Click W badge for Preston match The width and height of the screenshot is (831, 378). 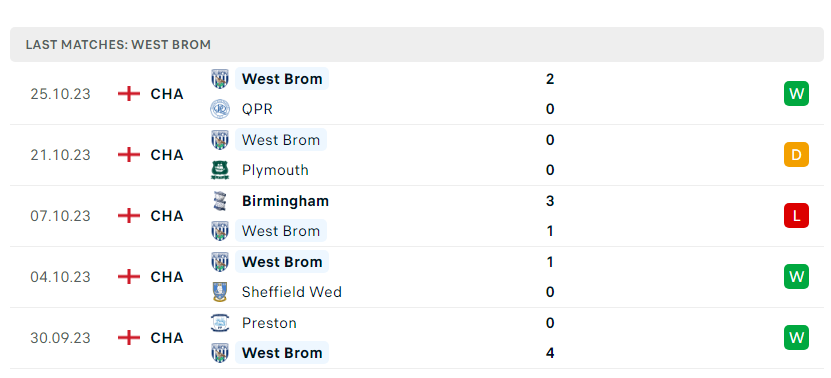[x=797, y=338]
